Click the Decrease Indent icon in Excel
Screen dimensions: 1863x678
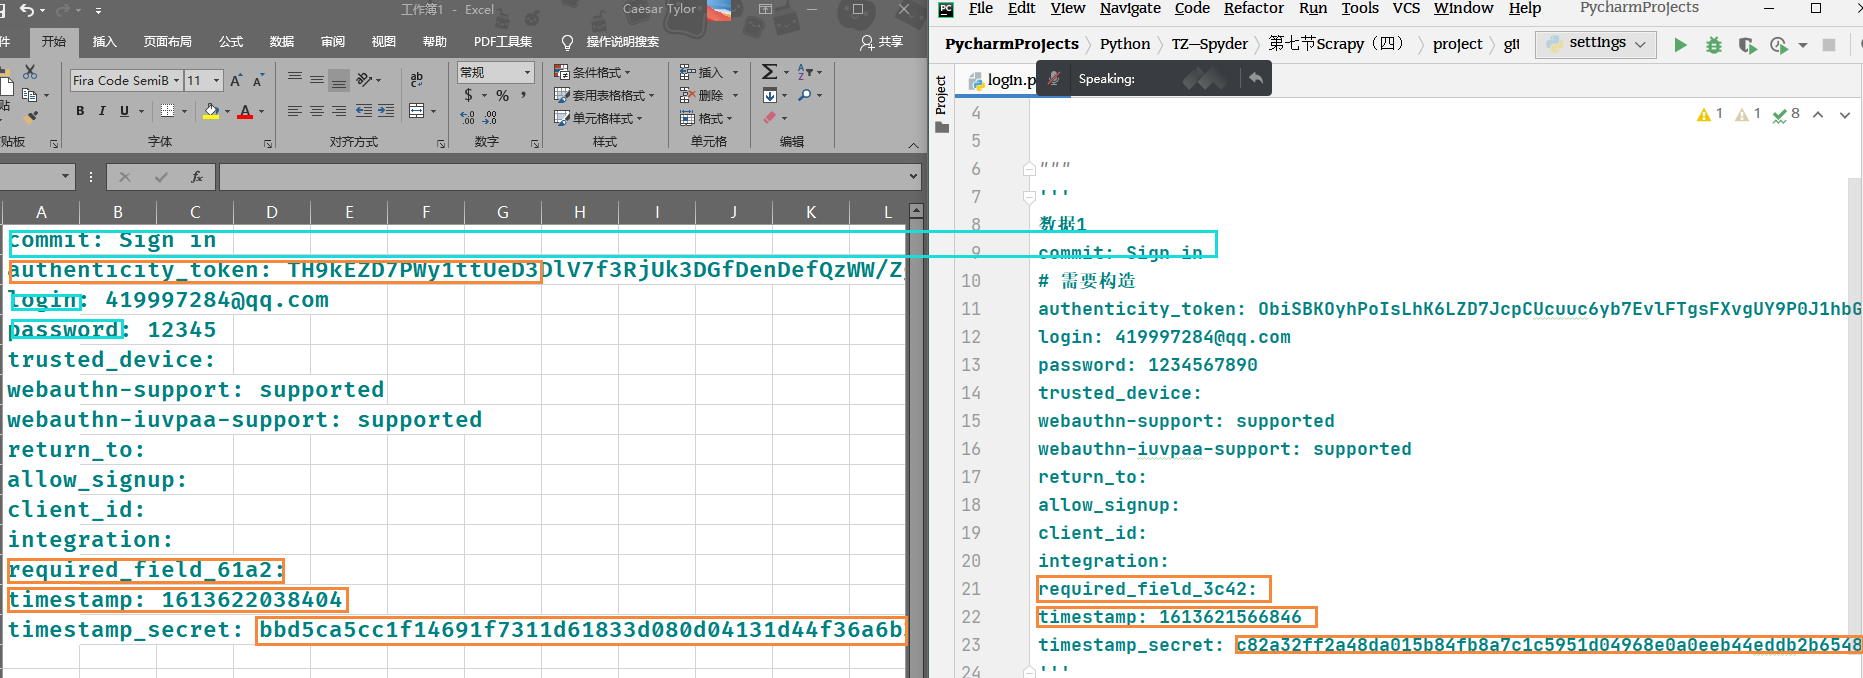tap(364, 111)
